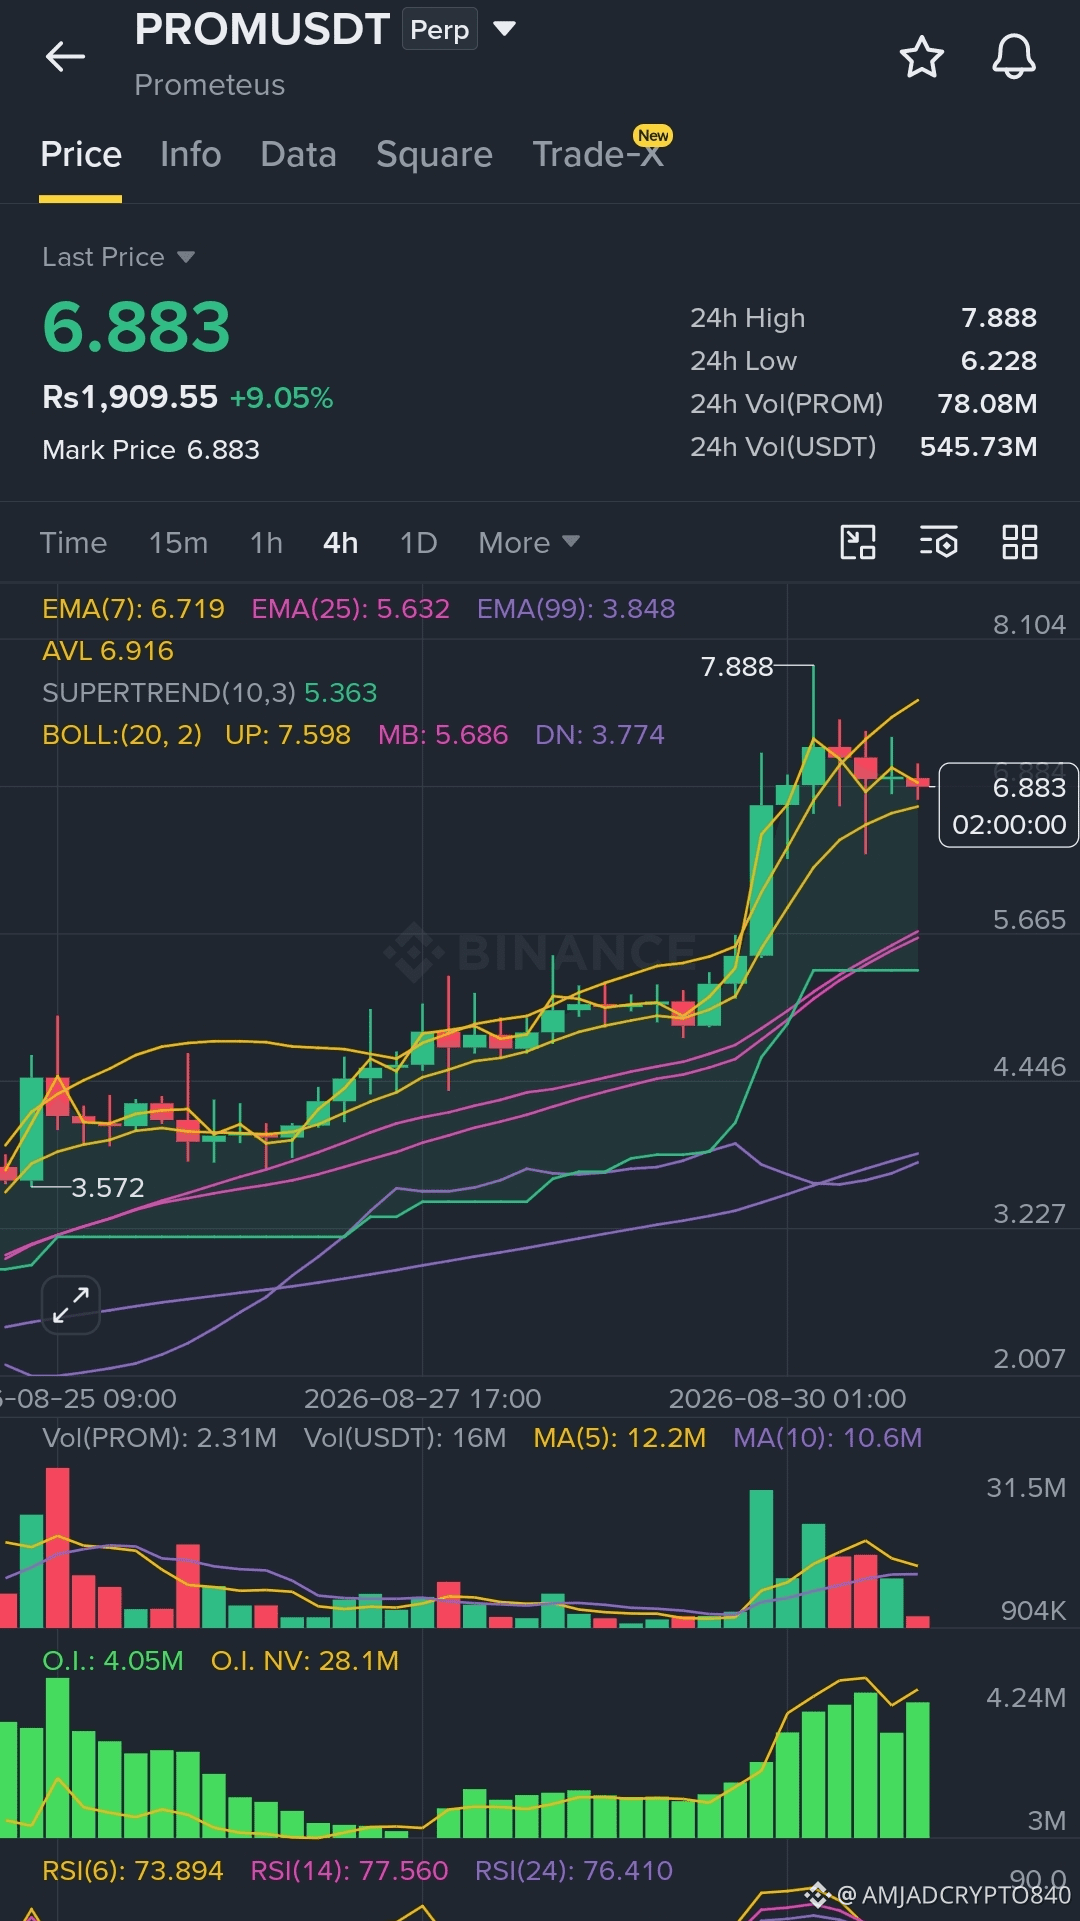
Task: Tap the 7.888 high price marker
Action: point(737,666)
